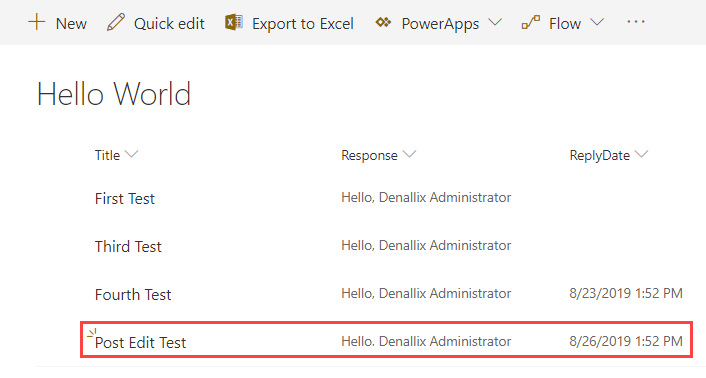
Task: Open the Flow menu label
Action: coord(565,23)
